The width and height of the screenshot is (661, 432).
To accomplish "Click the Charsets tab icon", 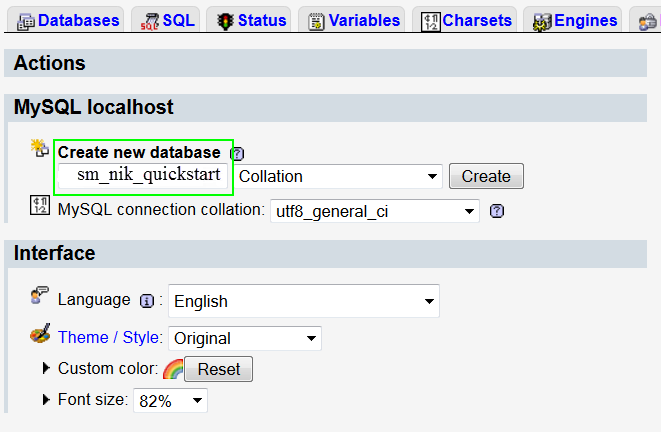I will tap(431, 21).
